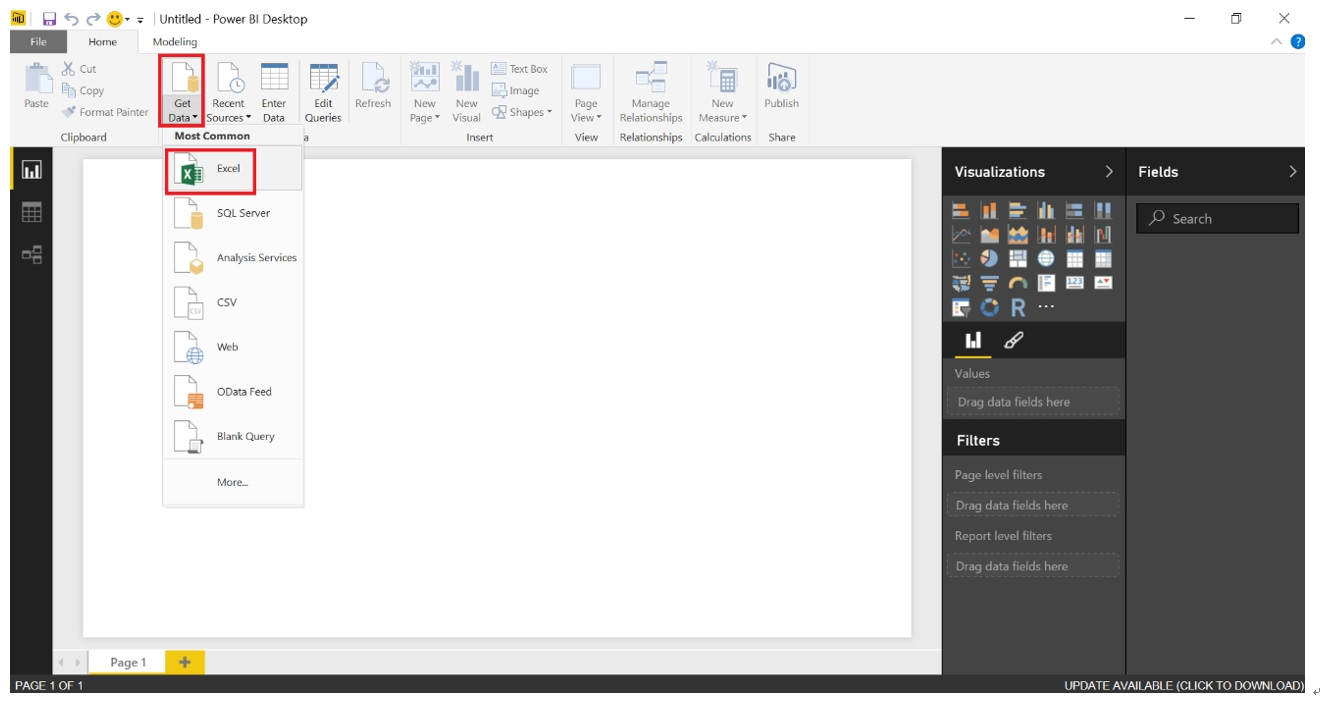1321x703 pixels.
Task: Add a New Visual
Action: (x=466, y=92)
